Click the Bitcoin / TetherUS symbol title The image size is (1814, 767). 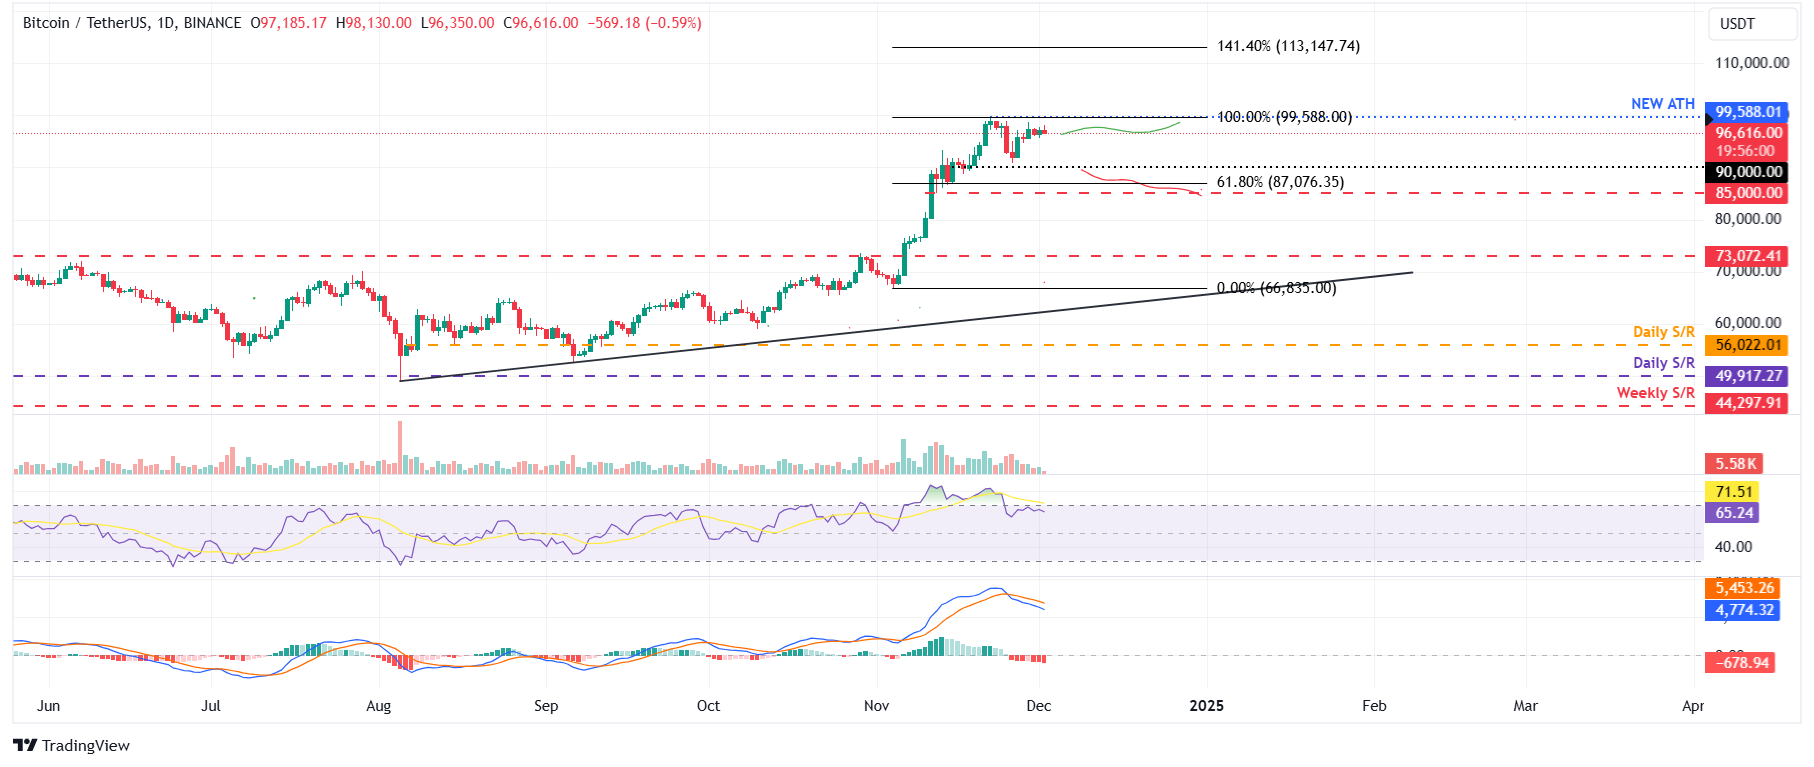click(132, 23)
